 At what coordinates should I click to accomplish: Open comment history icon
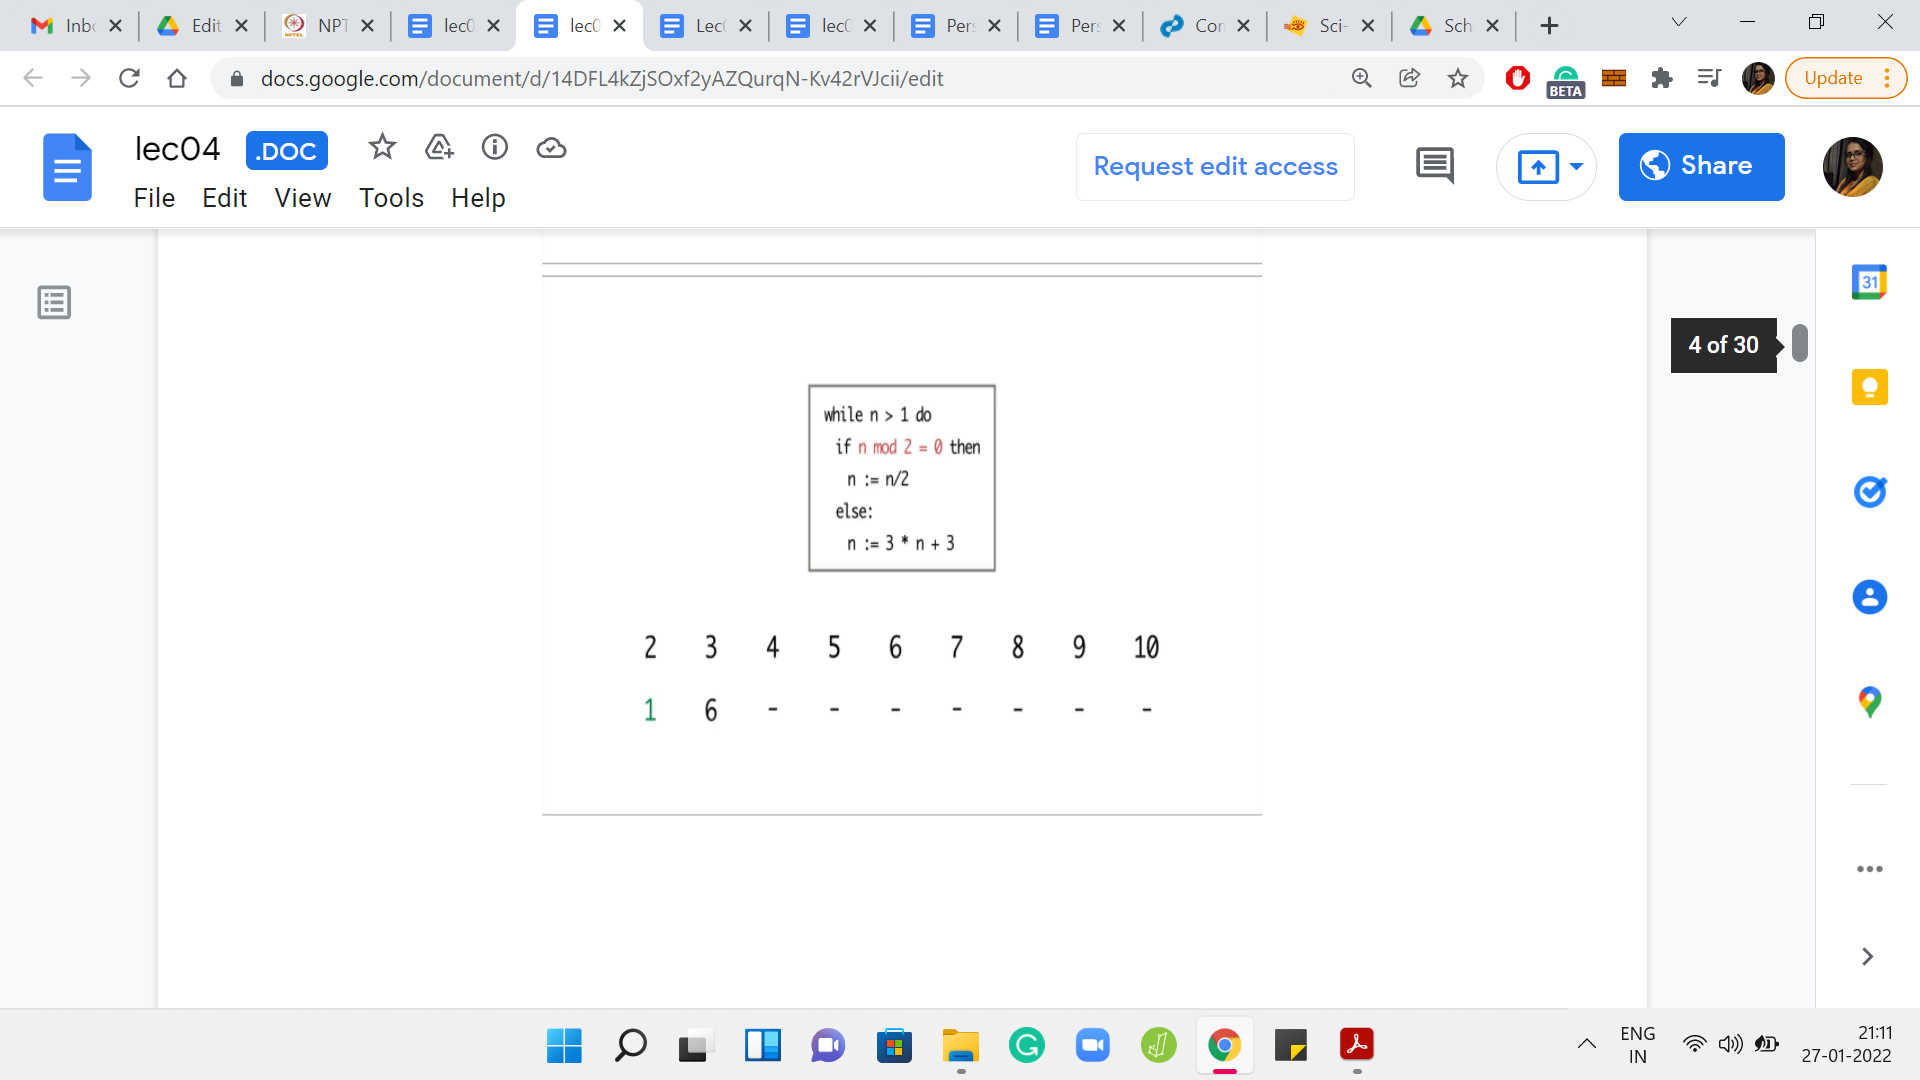coord(1435,166)
